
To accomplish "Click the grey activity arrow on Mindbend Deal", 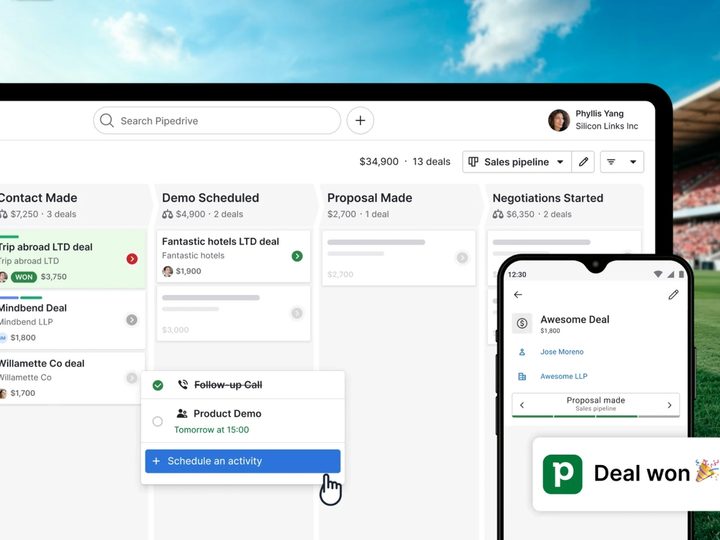I will click(x=132, y=320).
